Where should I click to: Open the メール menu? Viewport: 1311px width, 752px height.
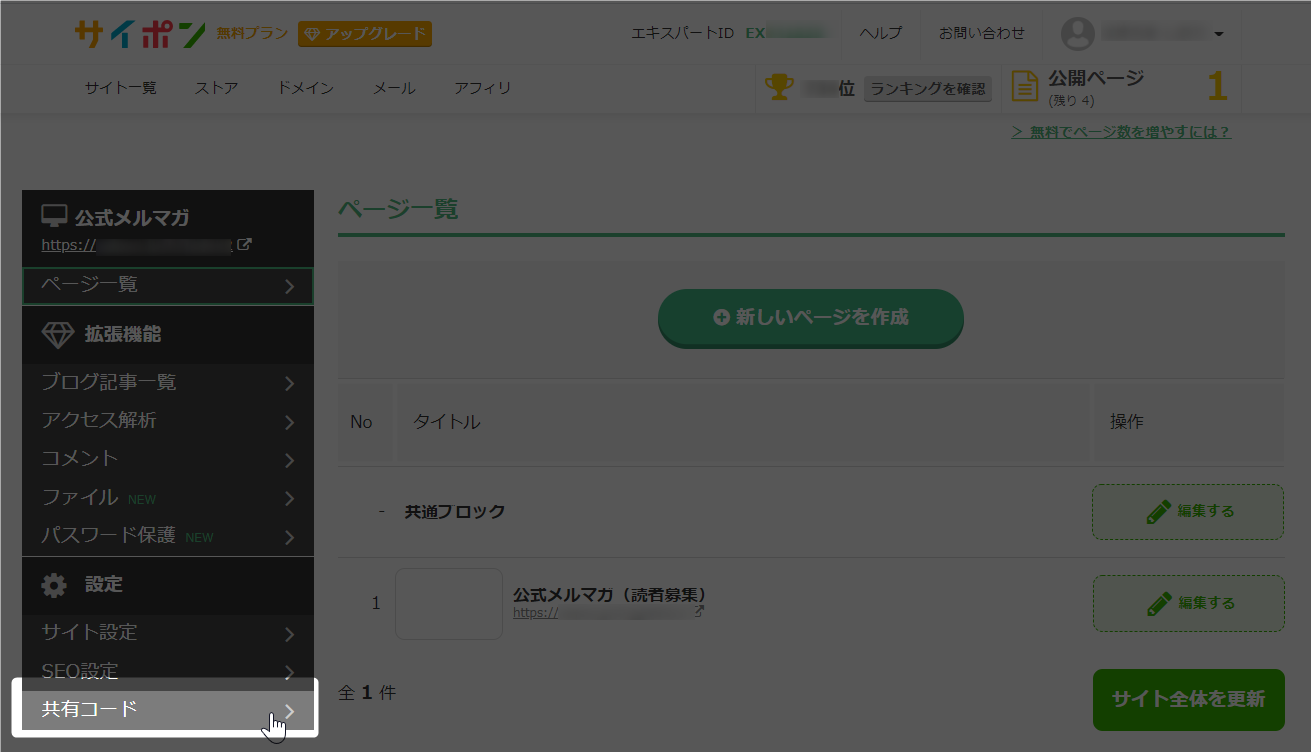point(394,88)
